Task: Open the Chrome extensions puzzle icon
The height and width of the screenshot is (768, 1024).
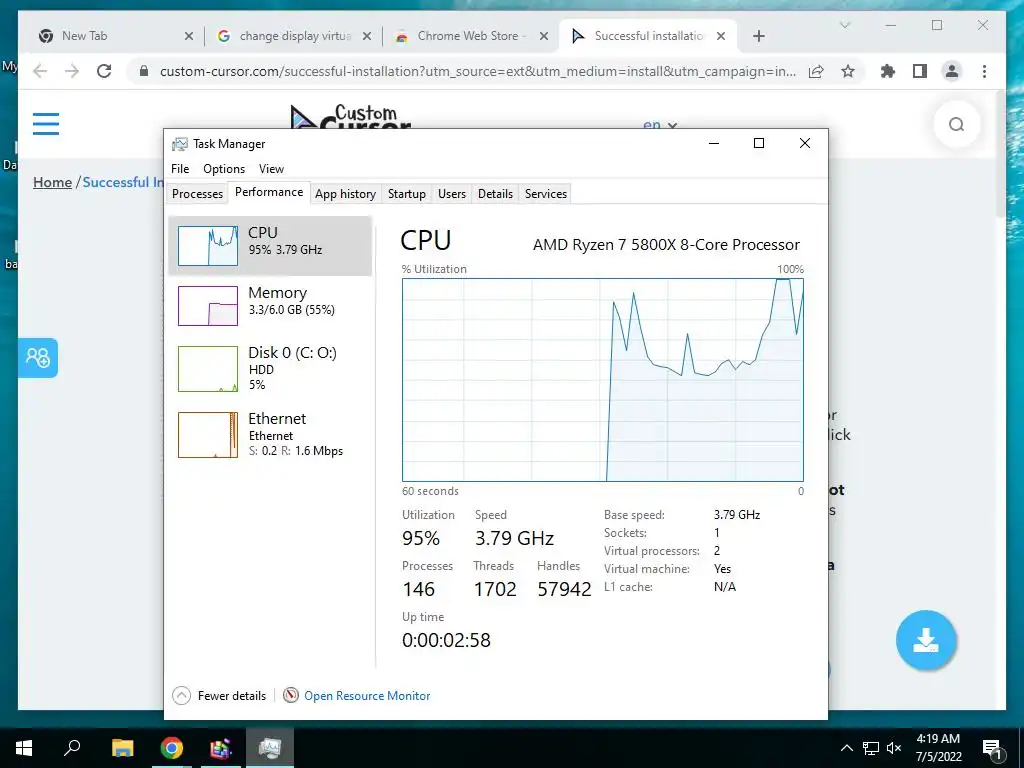Action: (888, 71)
